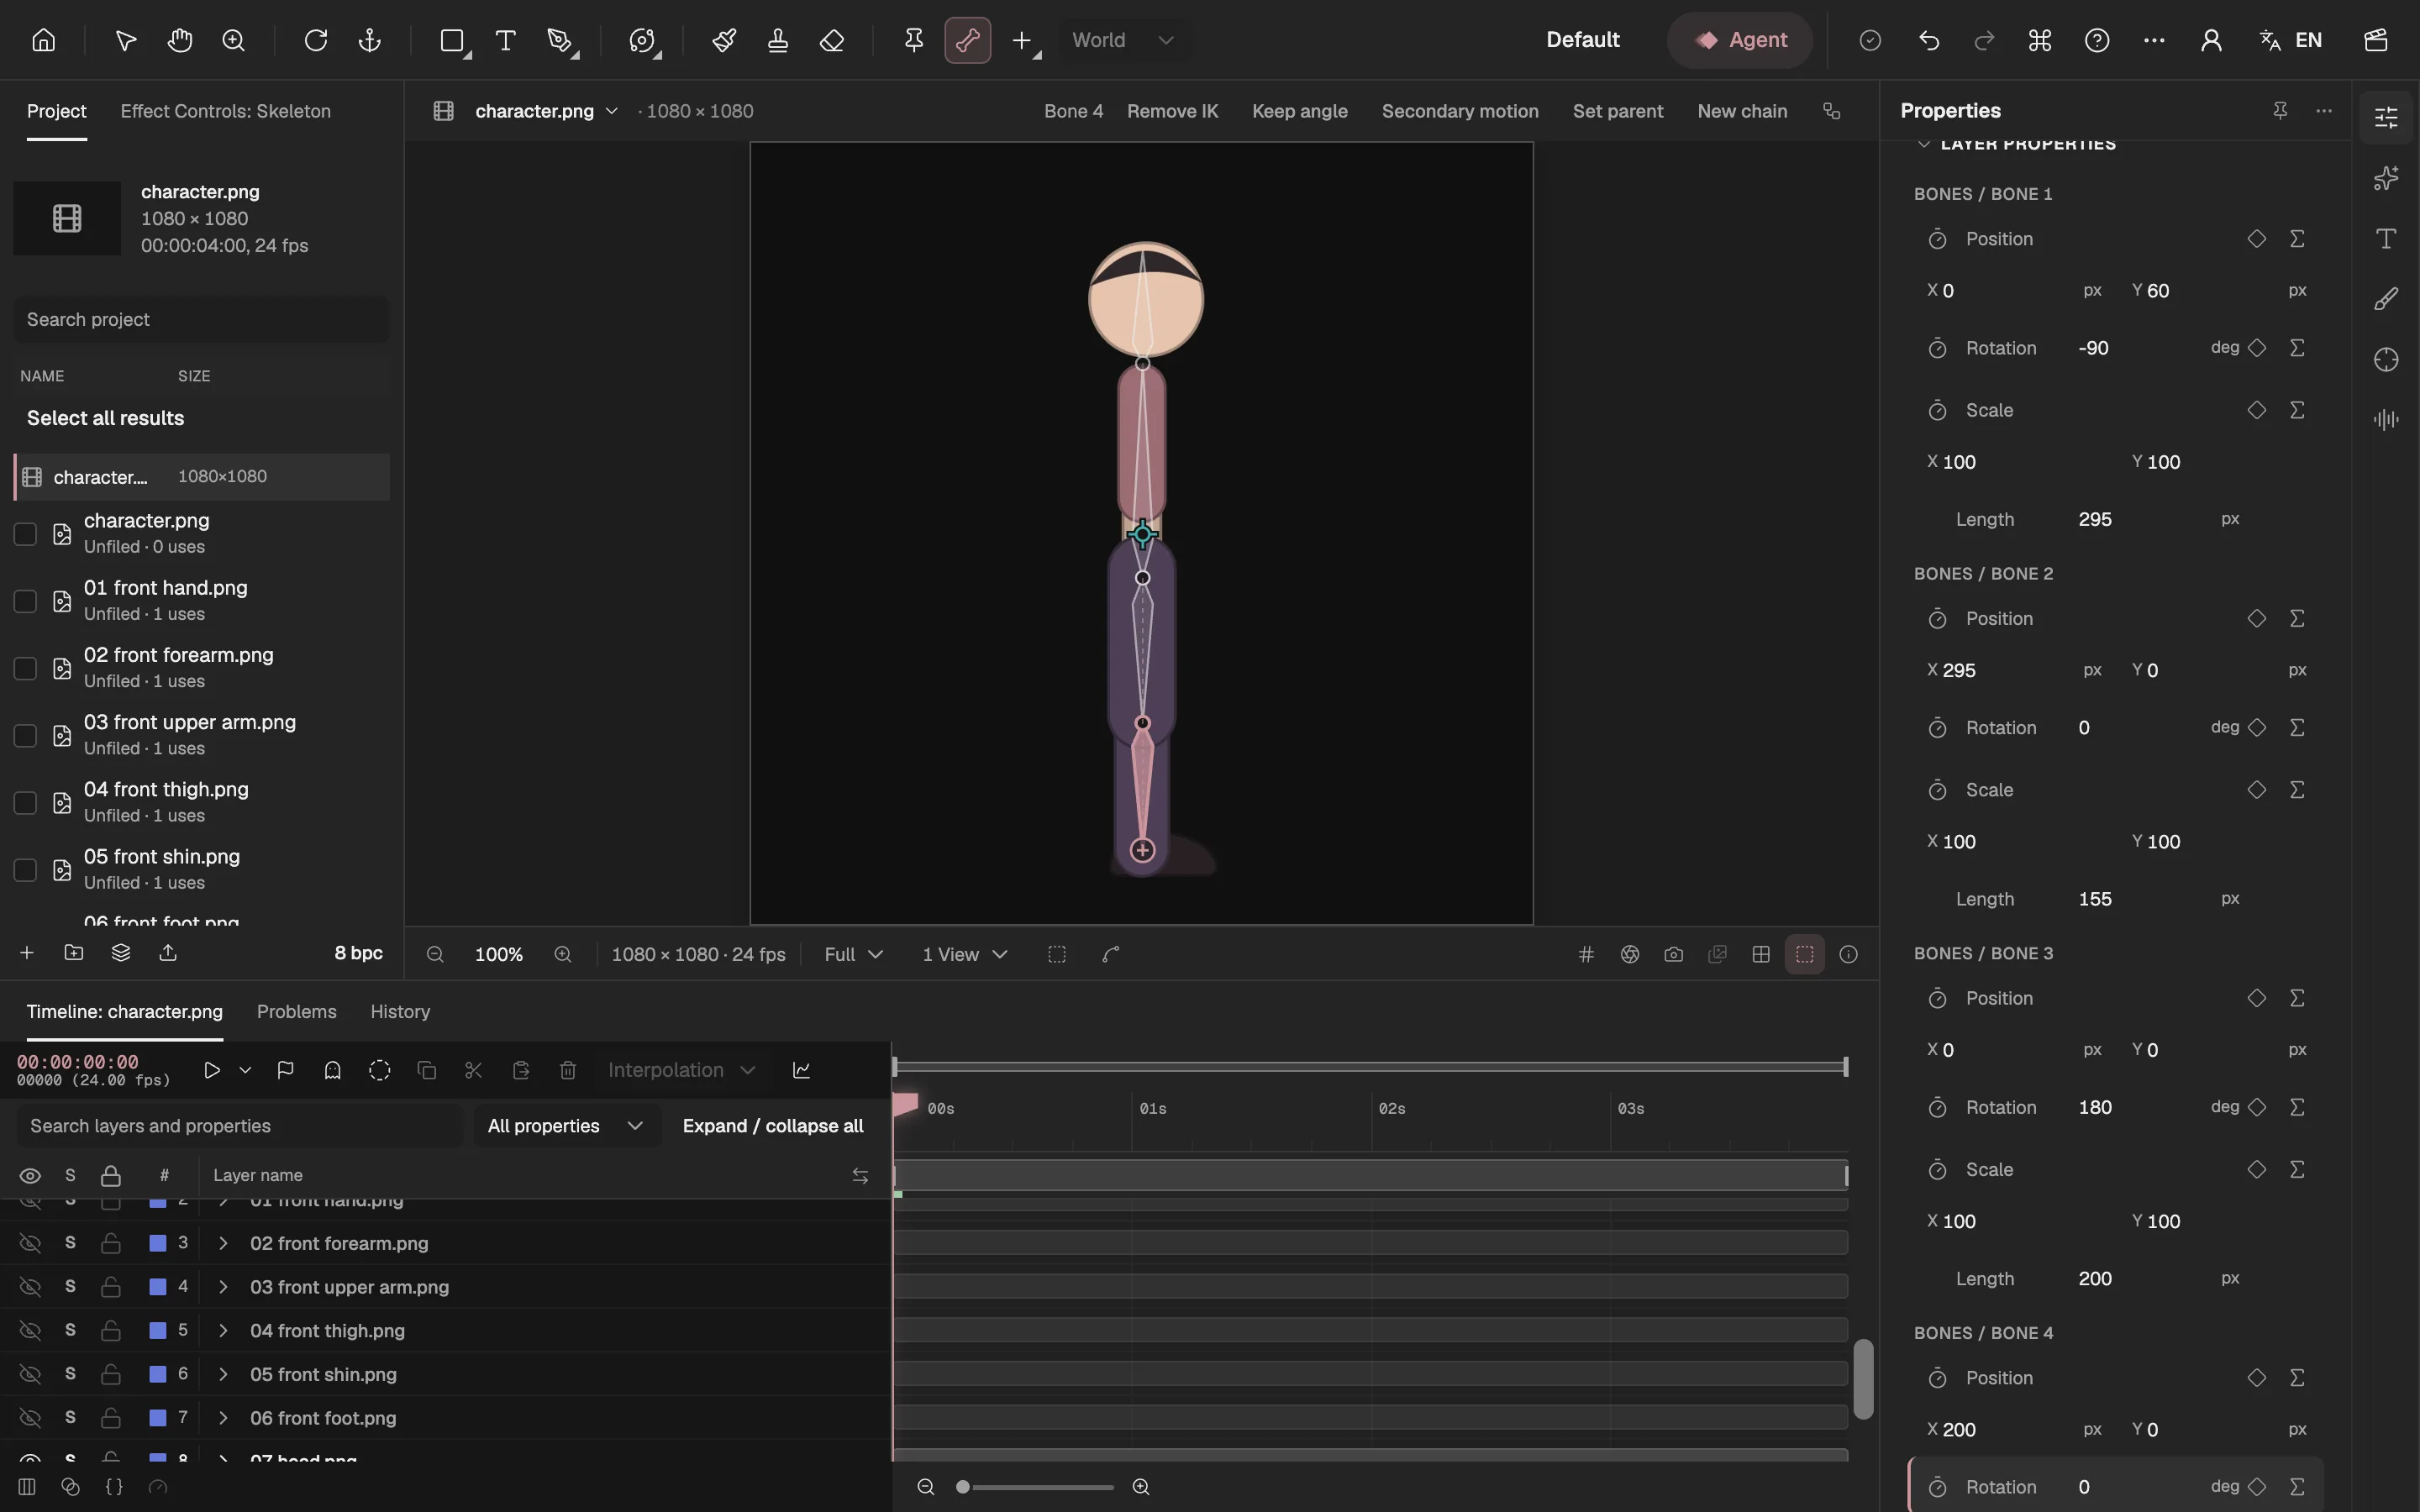
Task: Click Set parent
Action: [x=1617, y=111]
